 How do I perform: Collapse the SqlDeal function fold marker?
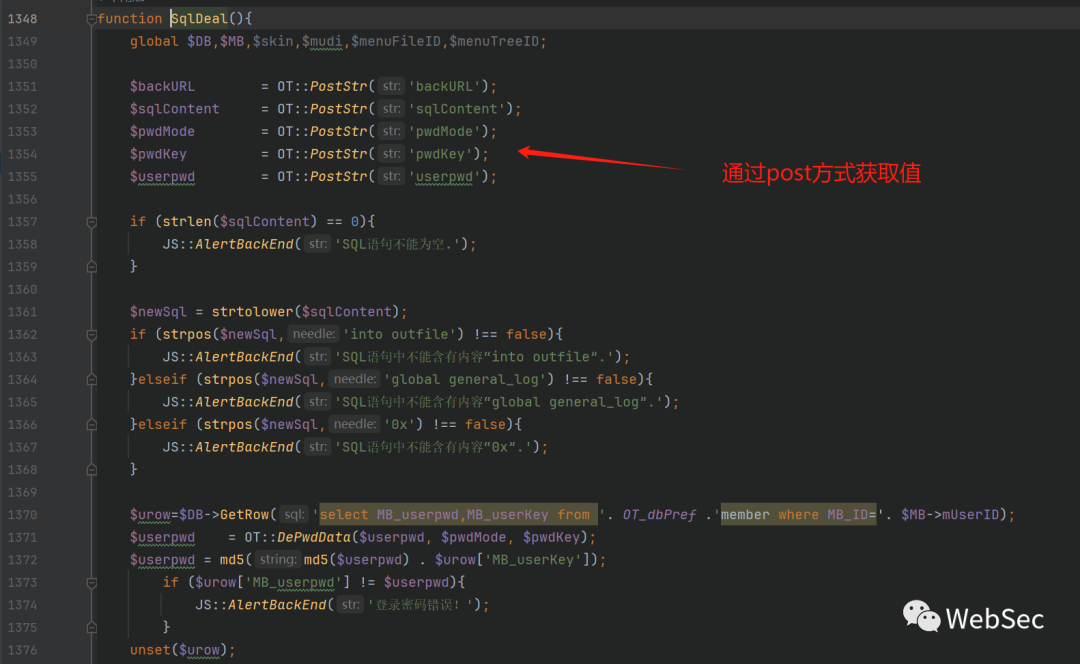click(x=92, y=19)
